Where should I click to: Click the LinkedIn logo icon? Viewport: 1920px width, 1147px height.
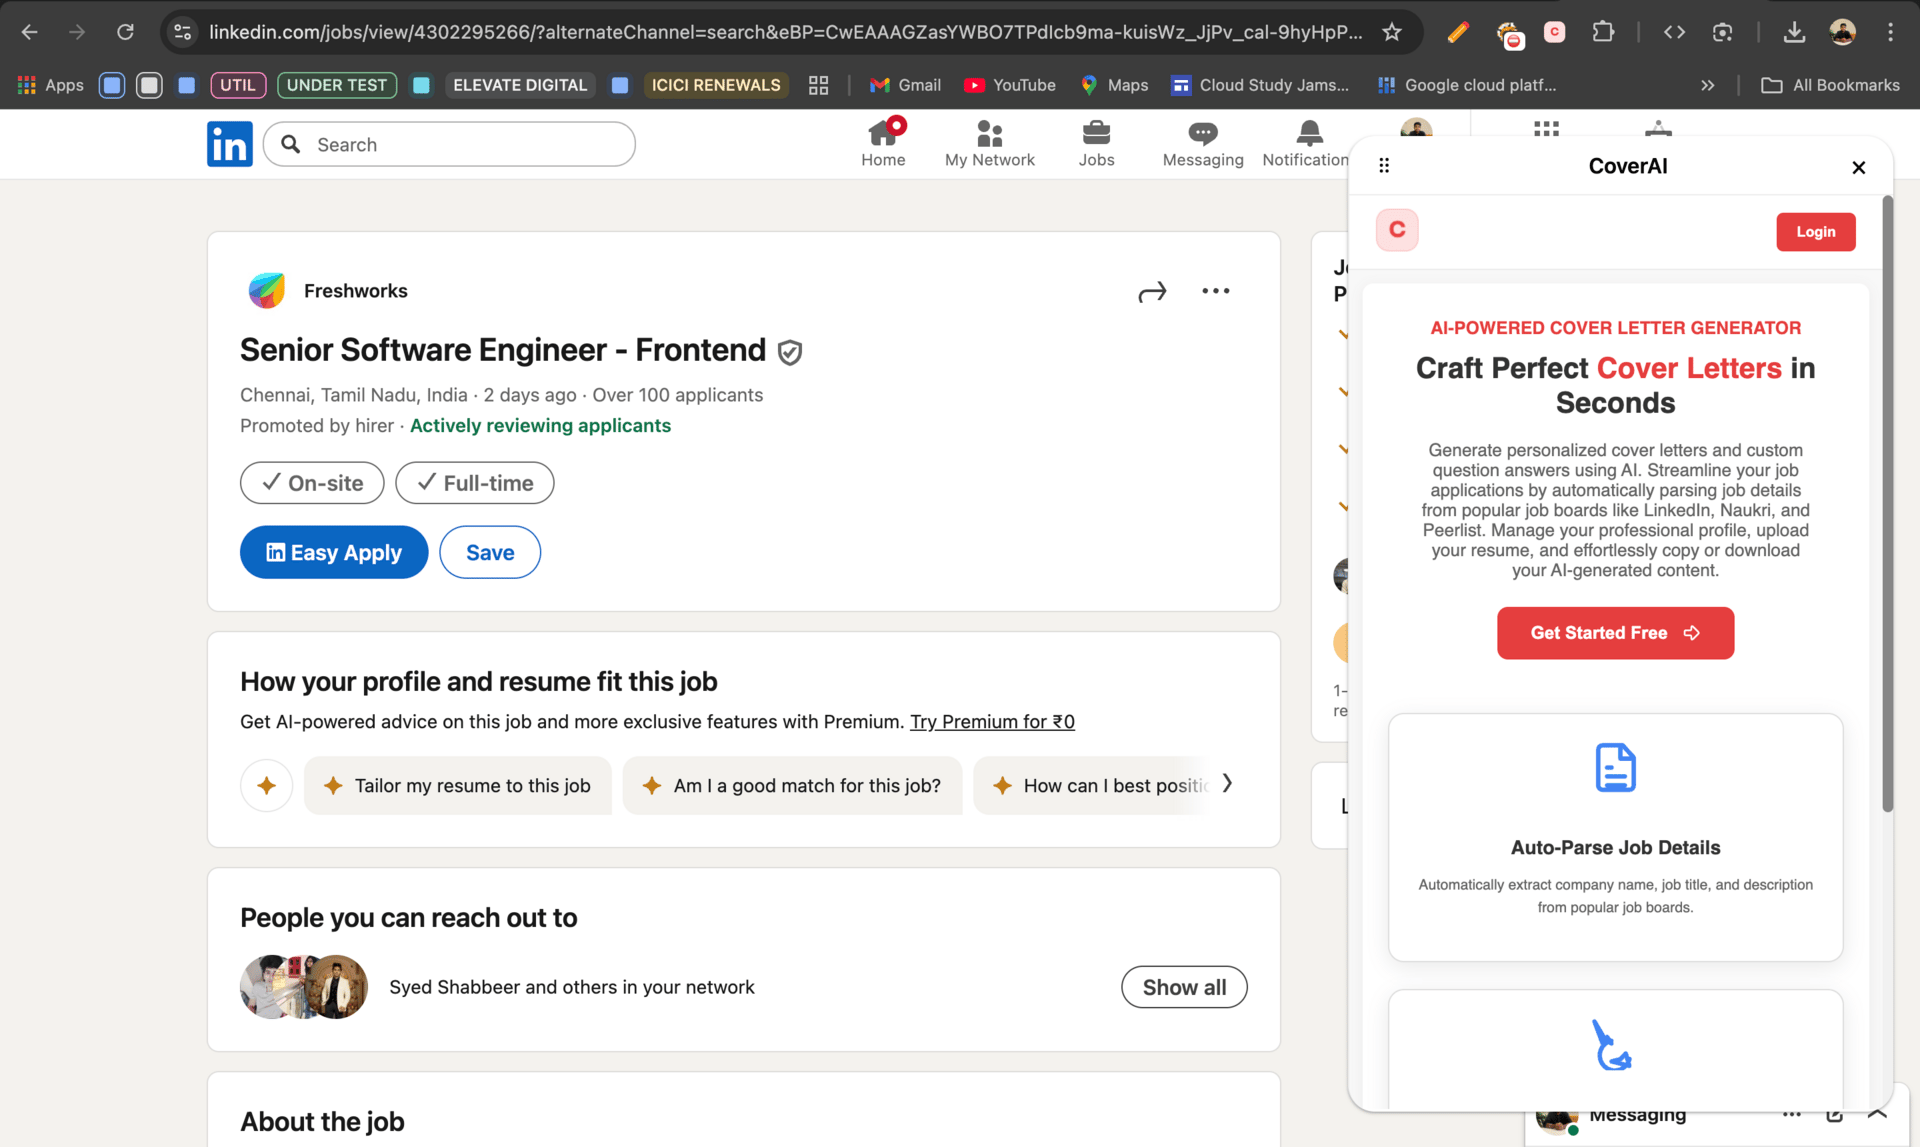pyautogui.click(x=229, y=144)
